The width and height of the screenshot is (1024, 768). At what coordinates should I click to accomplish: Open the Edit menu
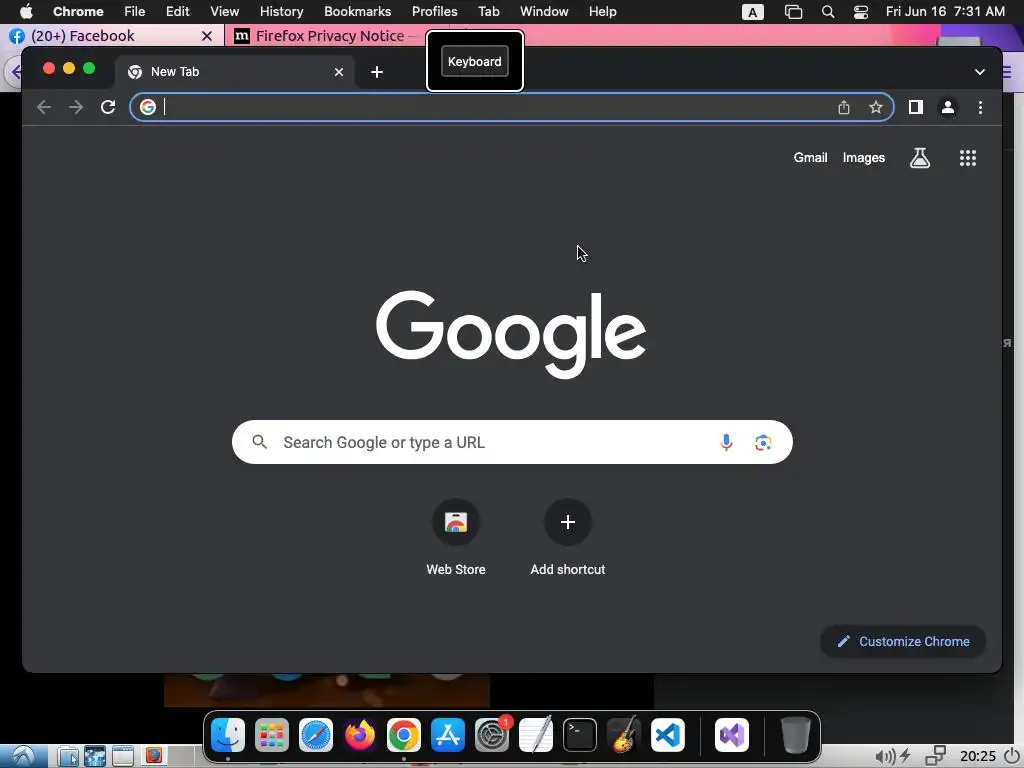point(177,12)
